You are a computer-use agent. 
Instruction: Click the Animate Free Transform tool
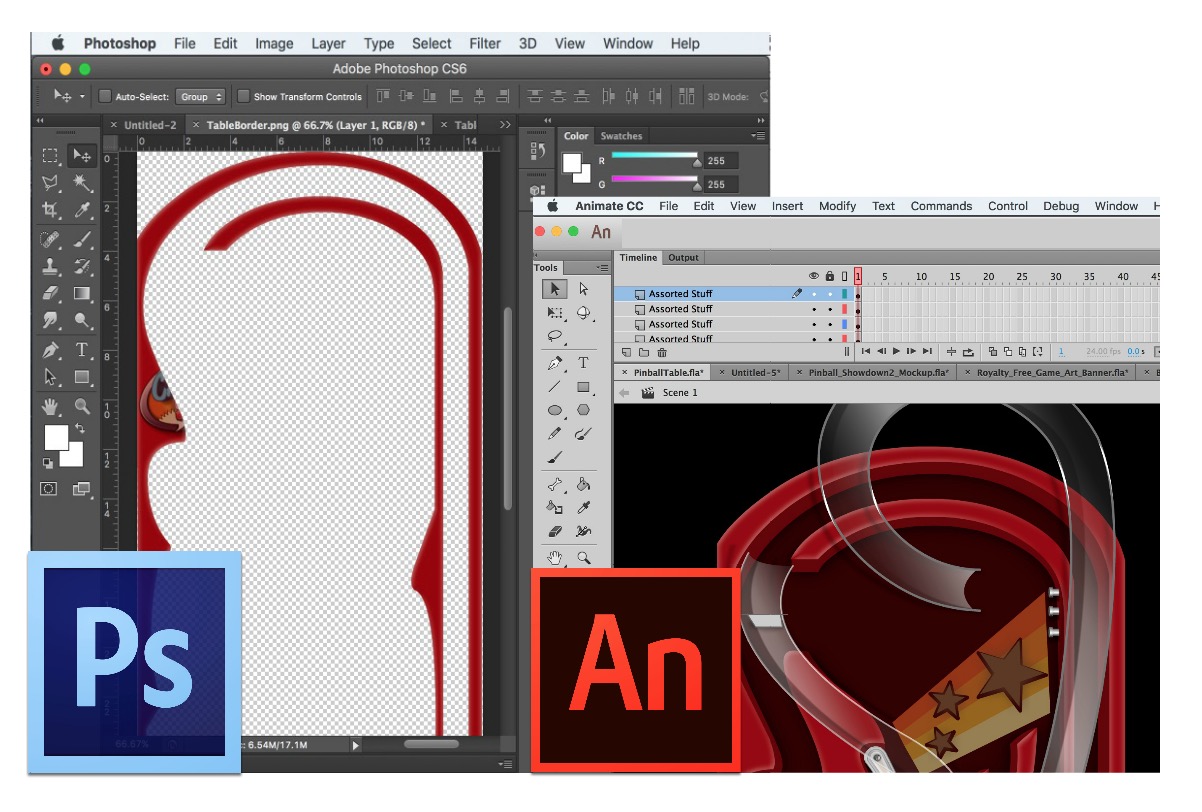point(554,313)
